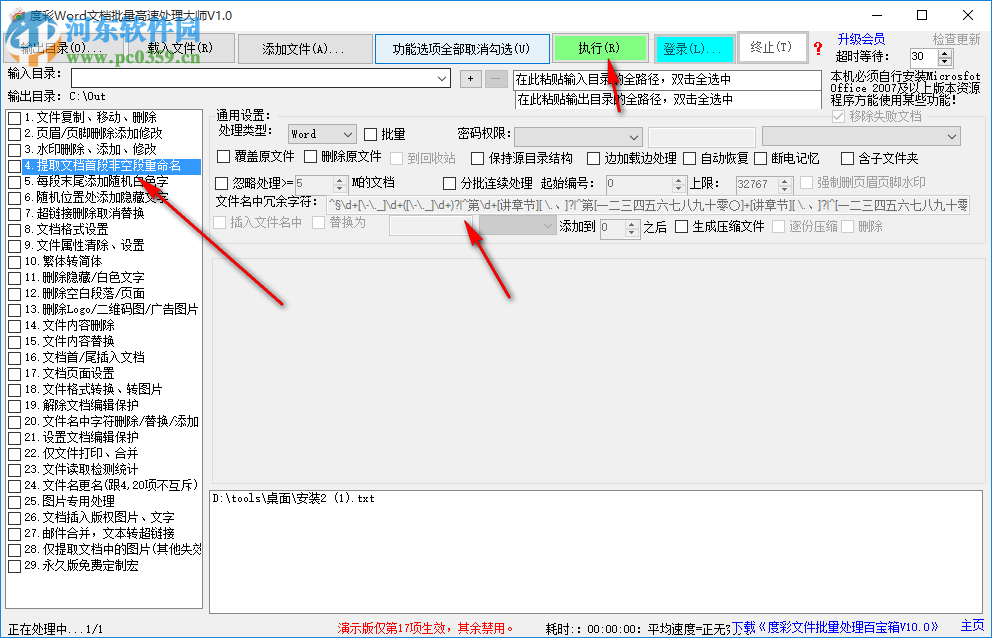This screenshot has height=638, width=992.
Task: Click the 升级会员 upgrade membership link
Action: [x=861, y=39]
